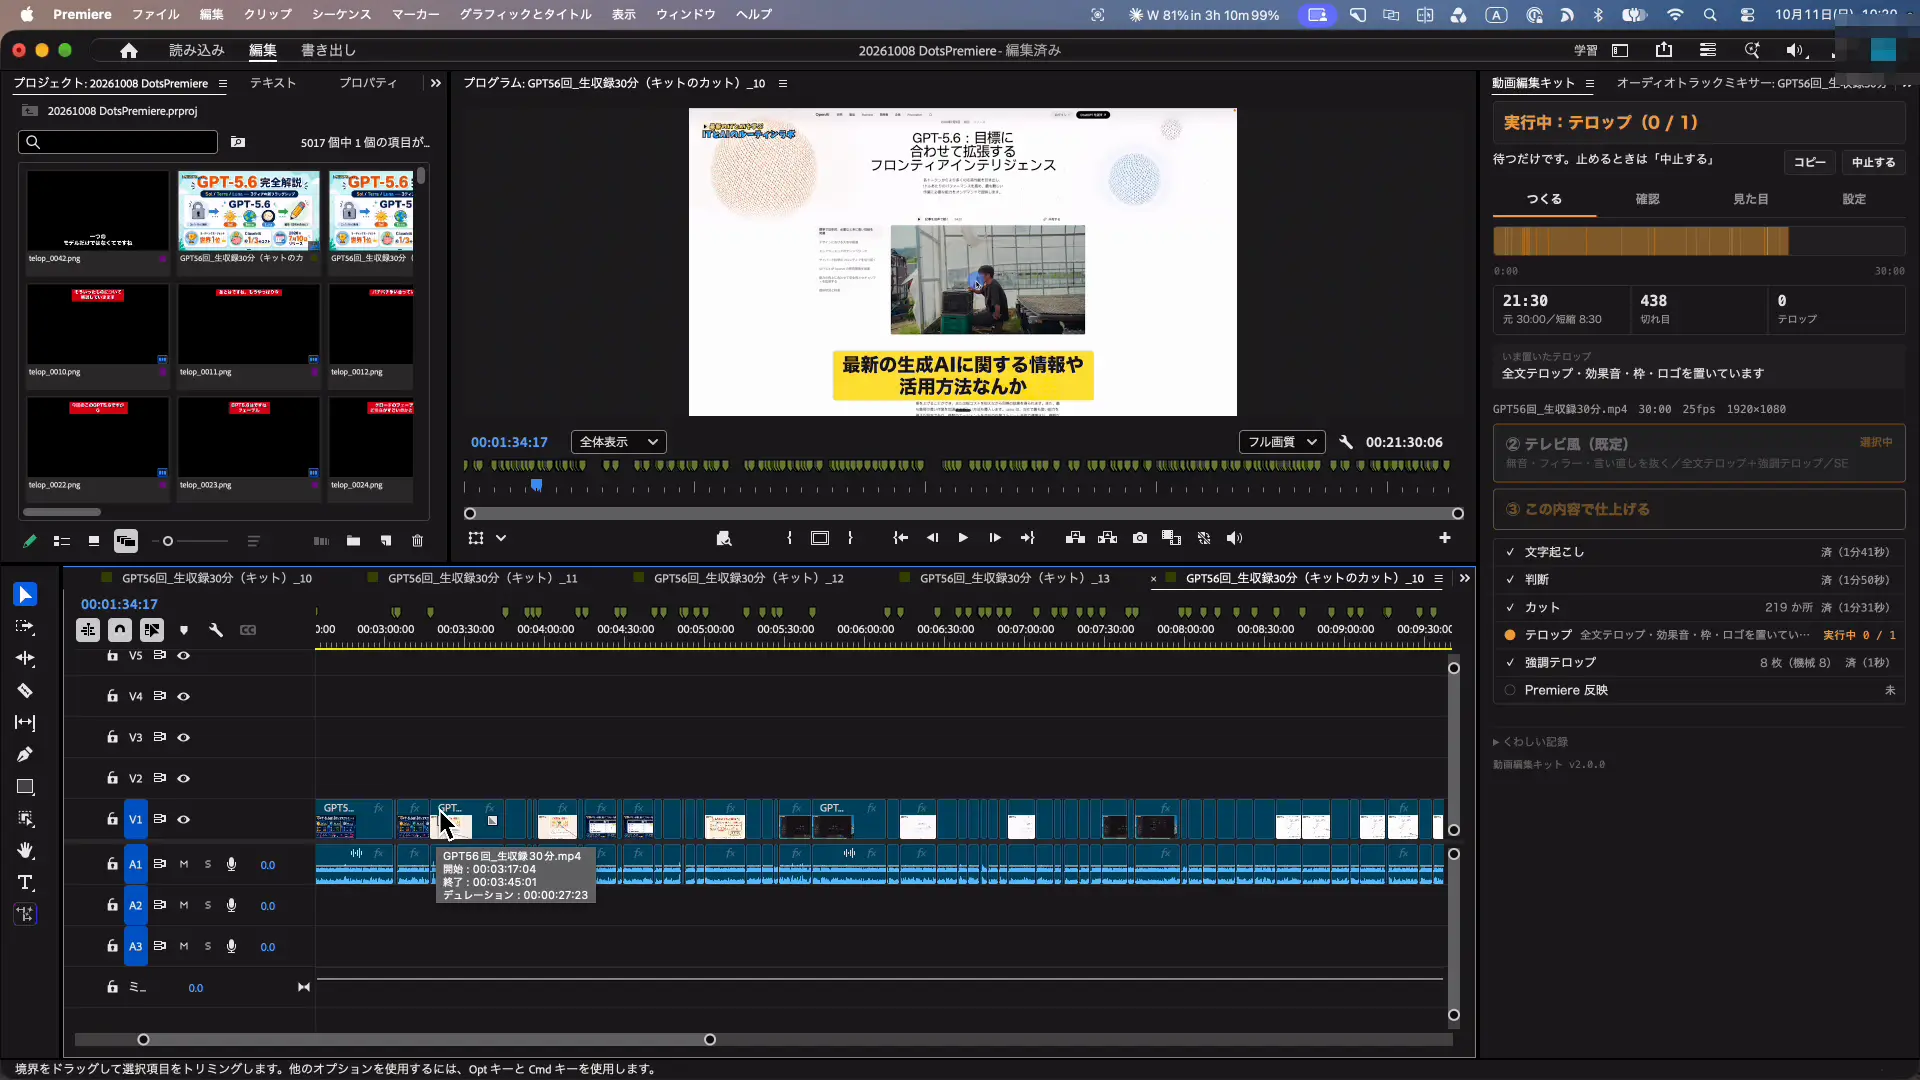Click the Home icon
Viewport: 1920px width, 1080px height.
pyautogui.click(x=128, y=50)
